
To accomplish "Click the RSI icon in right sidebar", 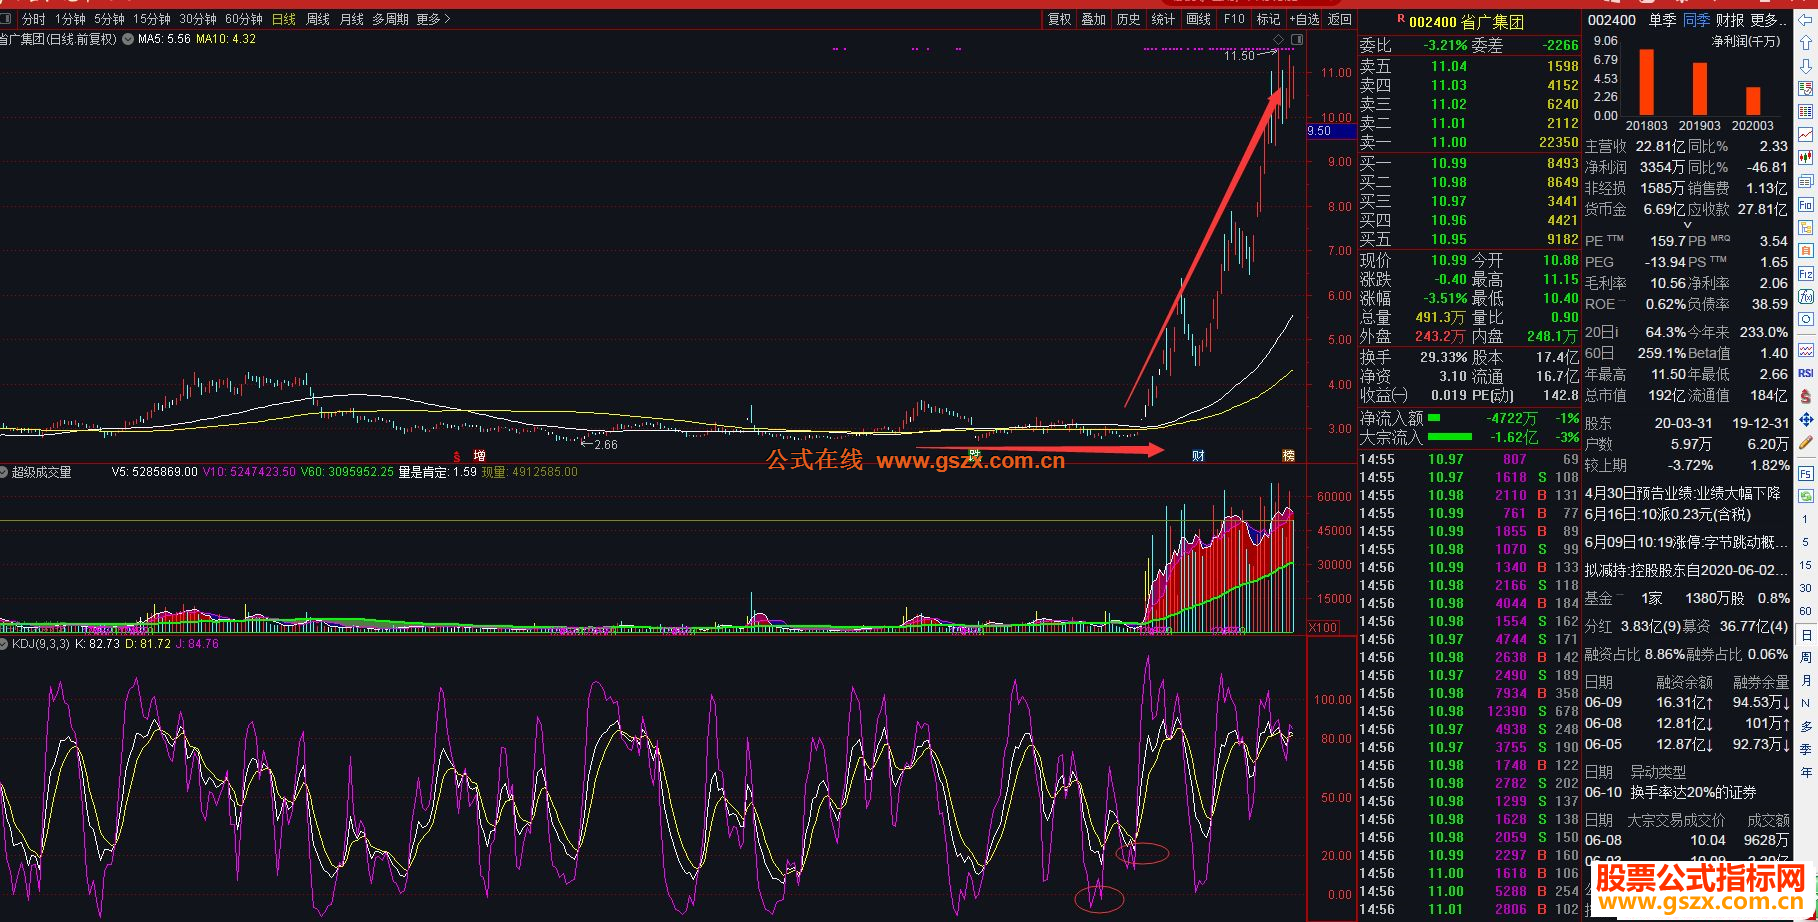I will 1806,373.
